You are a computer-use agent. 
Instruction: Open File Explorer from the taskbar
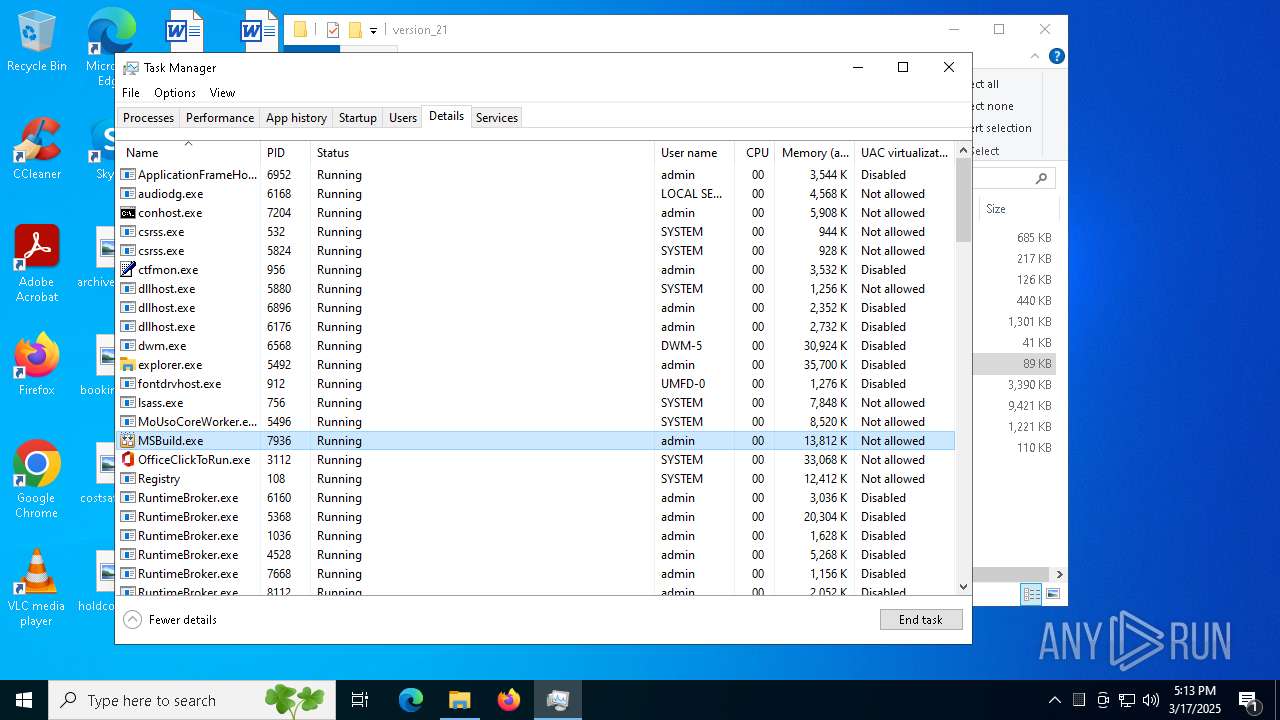(459, 700)
